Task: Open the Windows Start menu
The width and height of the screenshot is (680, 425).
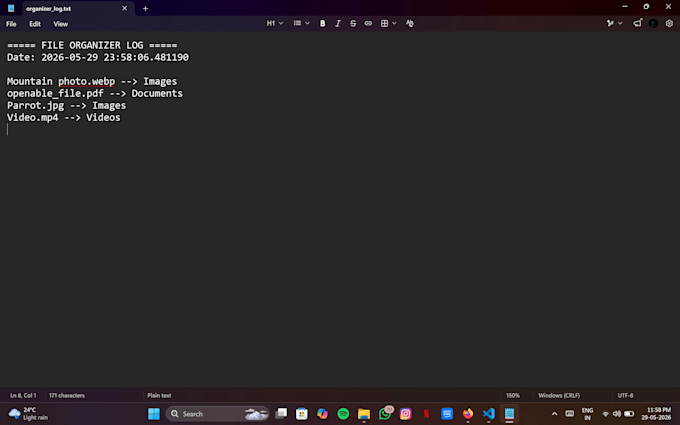Action: (x=154, y=414)
